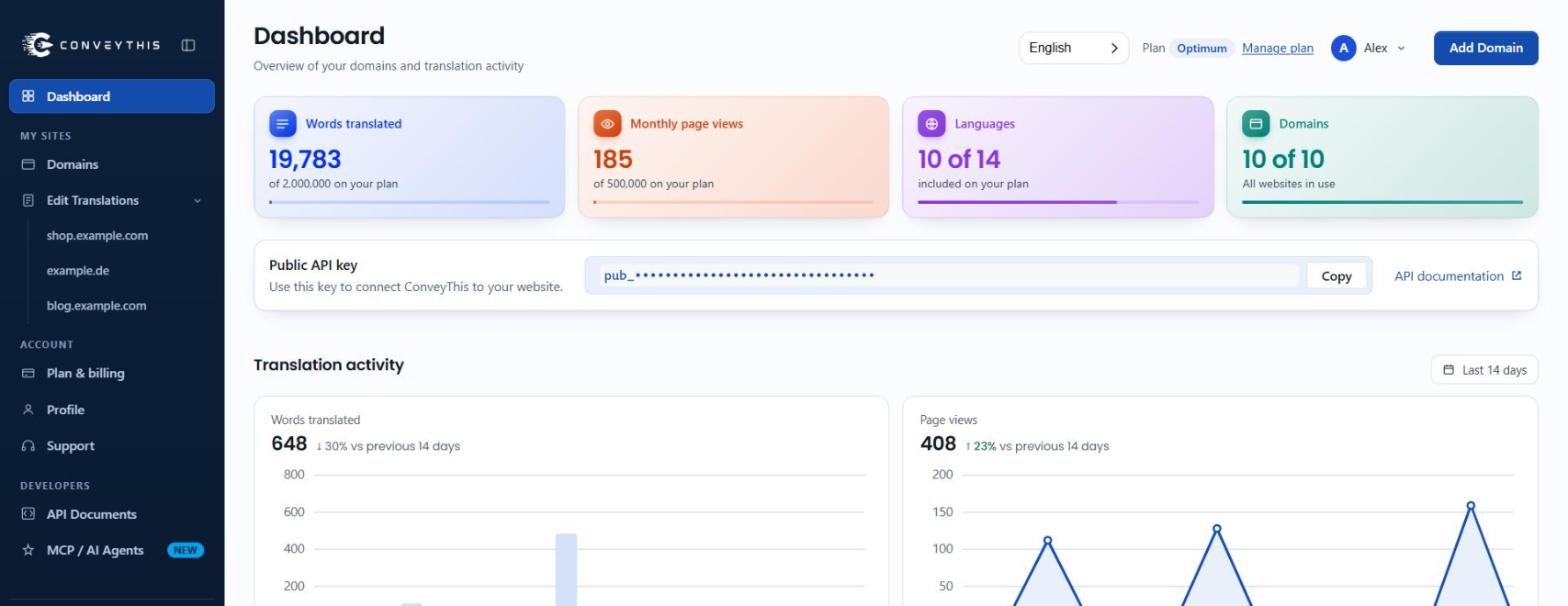Click Monthly page views eye icon
Image resolution: width=1568 pixels, height=606 pixels.
coord(607,124)
